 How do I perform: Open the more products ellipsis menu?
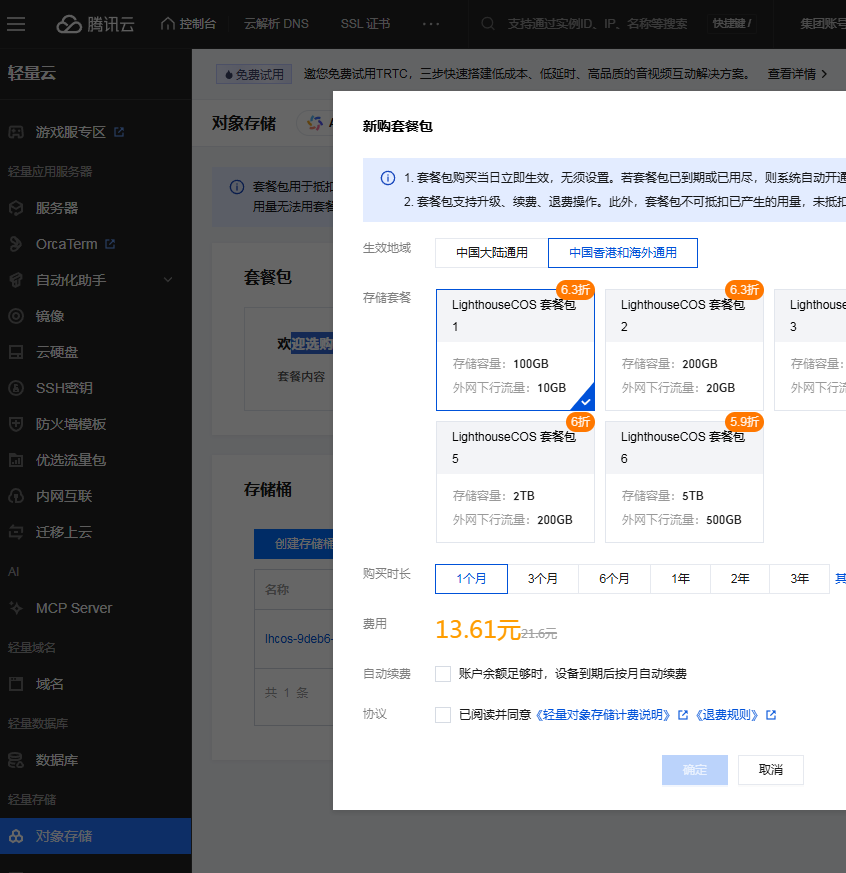(431, 24)
